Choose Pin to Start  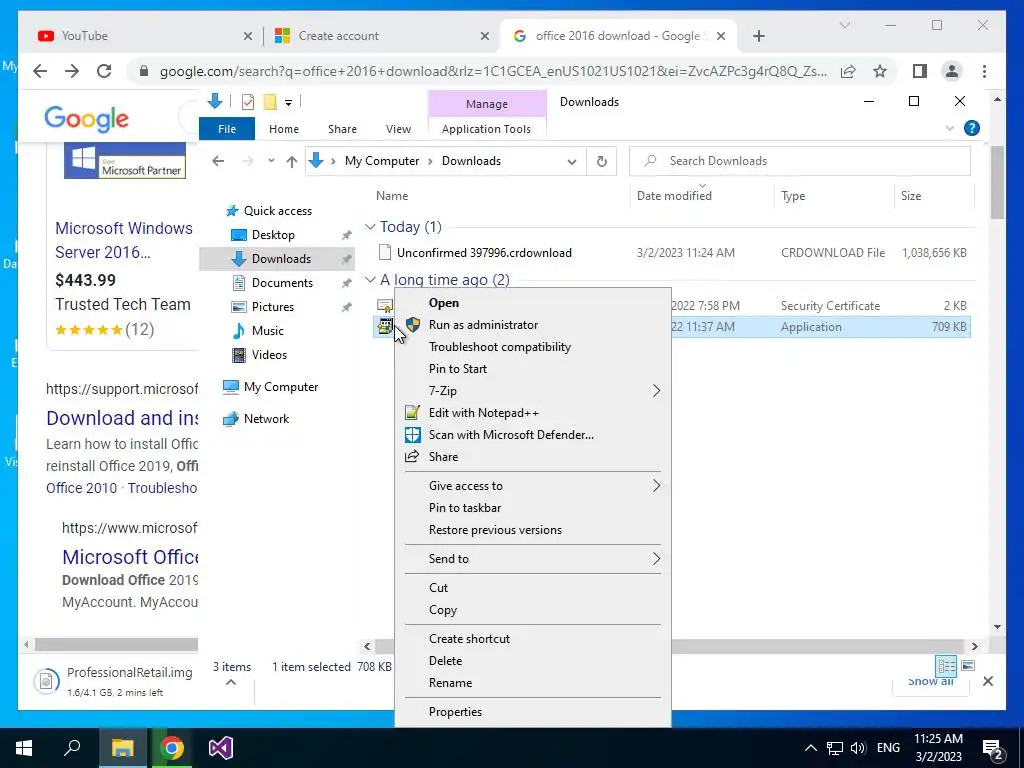click(458, 369)
